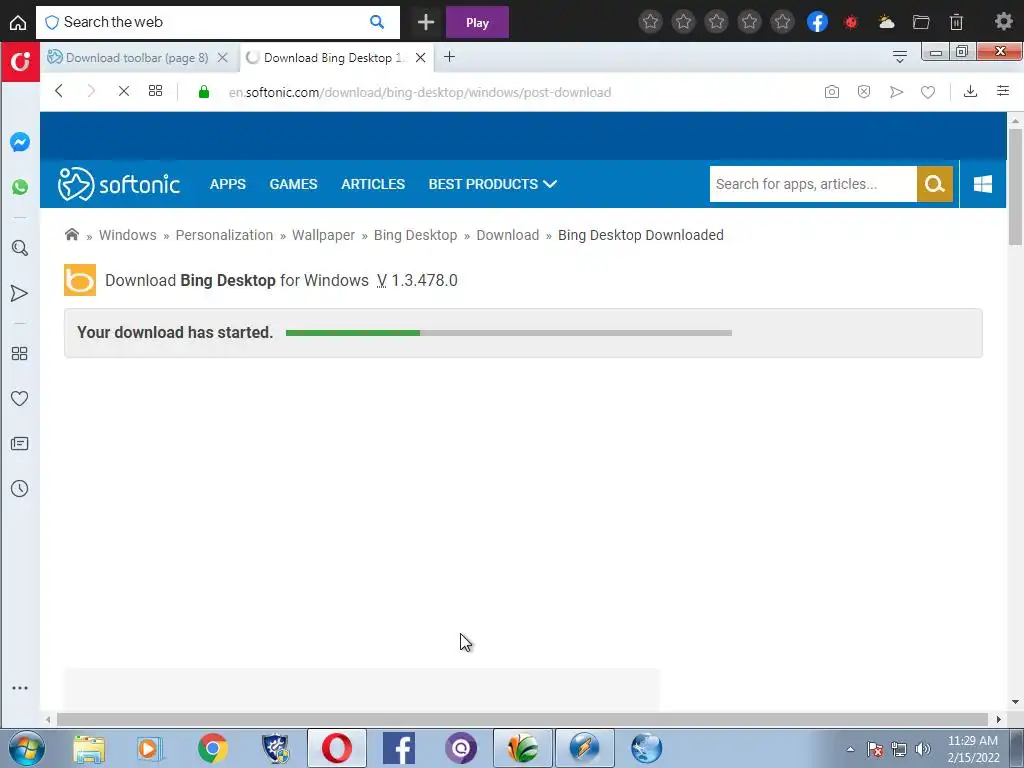The height and width of the screenshot is (768, 1024).
Task: Add page to bookmarks with heart icon
Action: (x=928, y=92)
